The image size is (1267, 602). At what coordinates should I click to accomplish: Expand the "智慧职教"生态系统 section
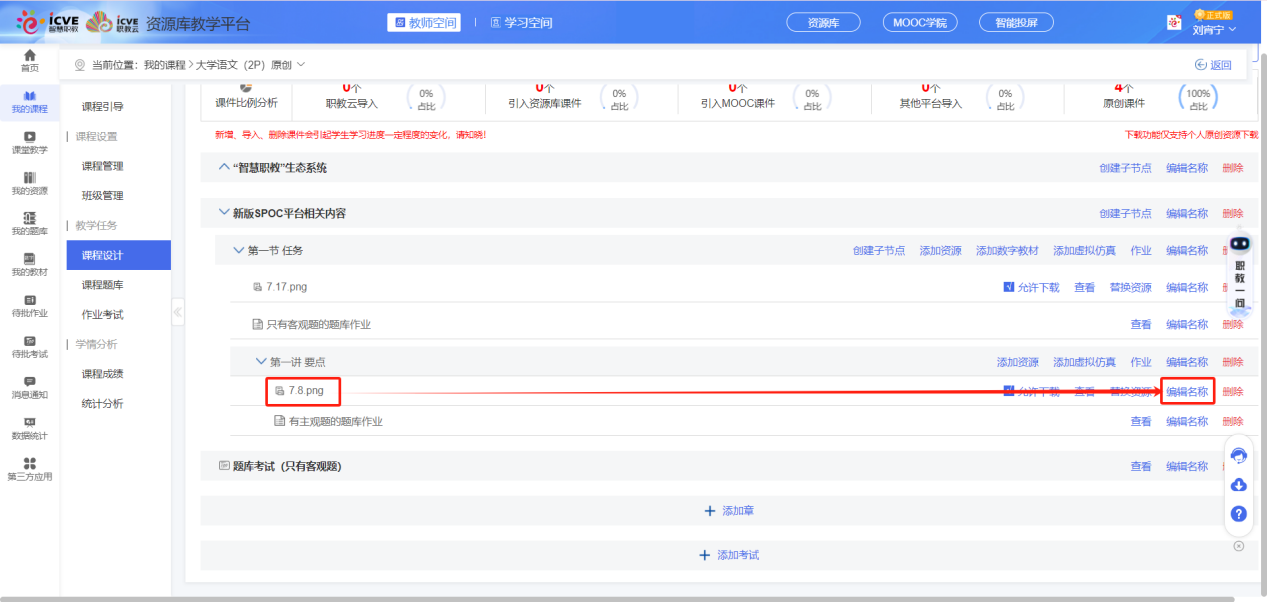pyautogui.click(x=222, y=167)
